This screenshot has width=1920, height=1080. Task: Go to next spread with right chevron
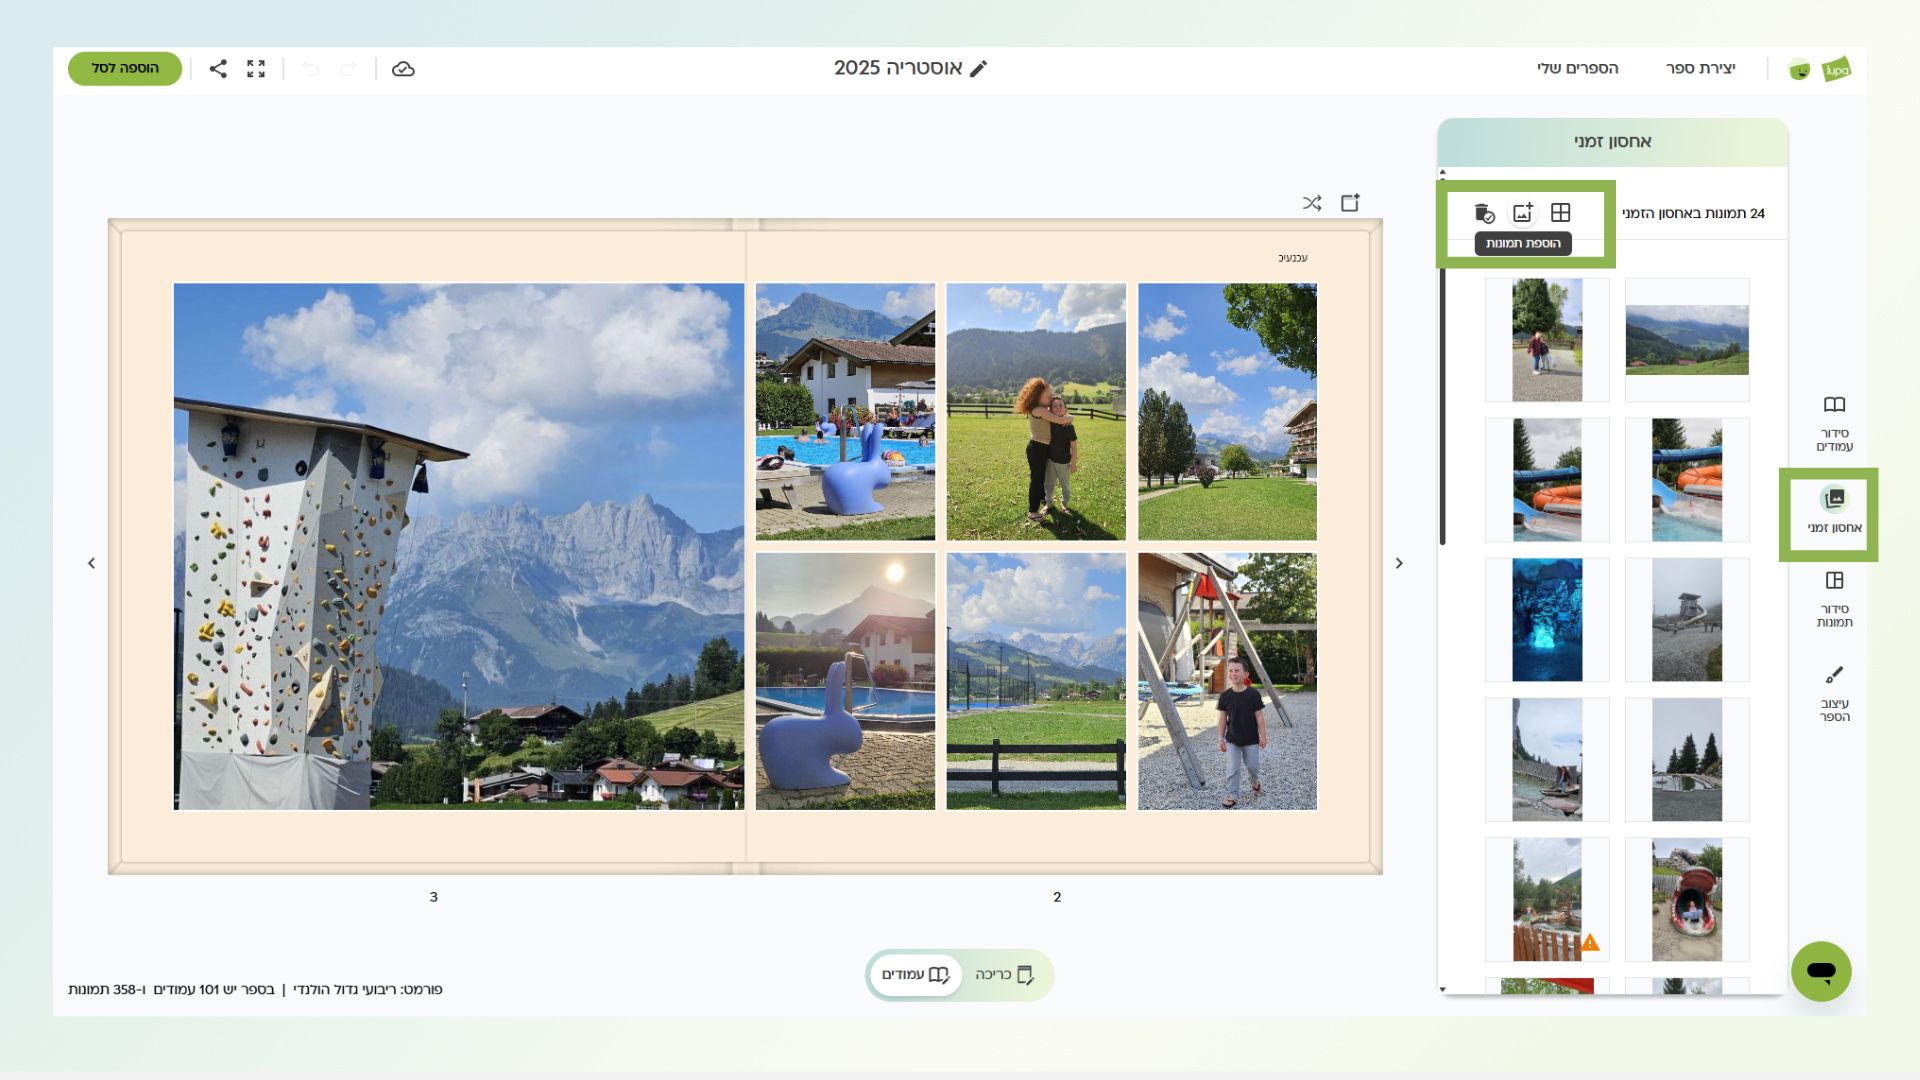[1399, 564]
